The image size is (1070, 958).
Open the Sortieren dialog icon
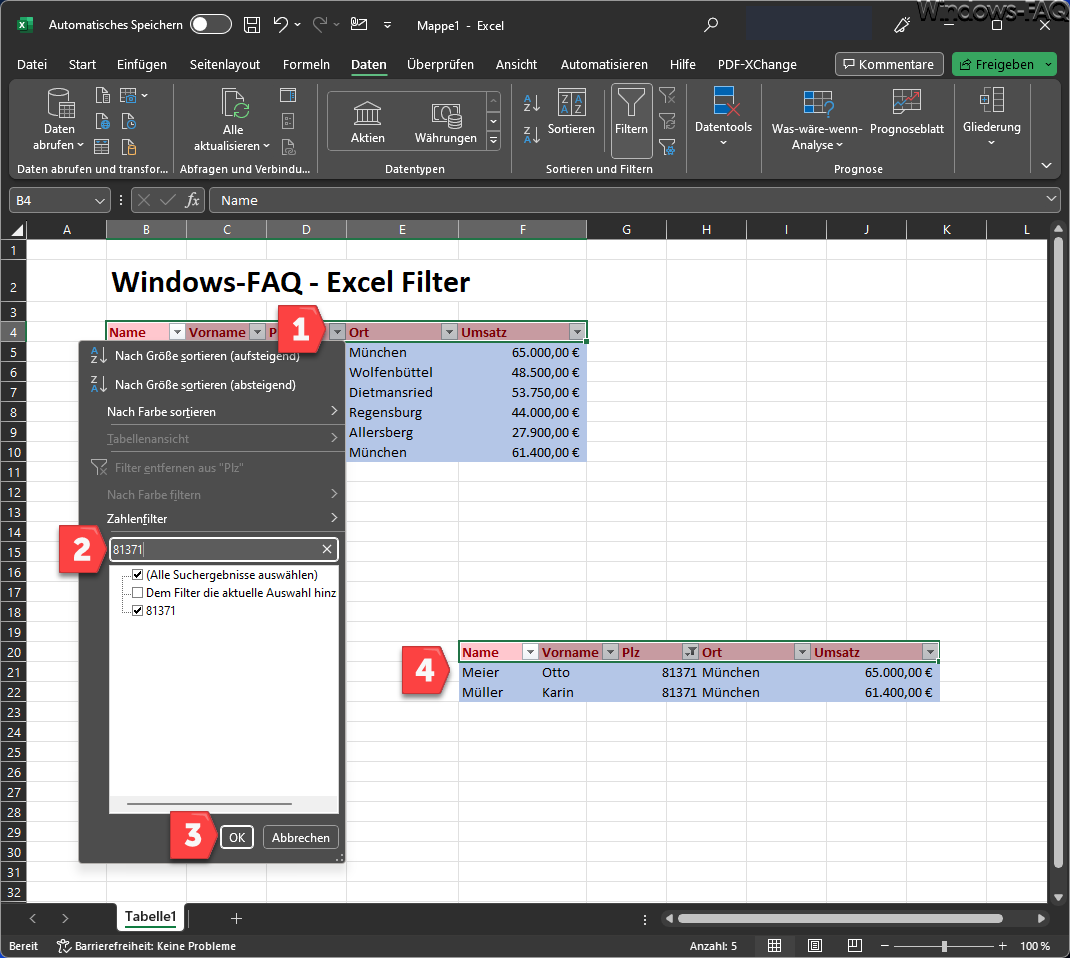[x=571, y=104]
